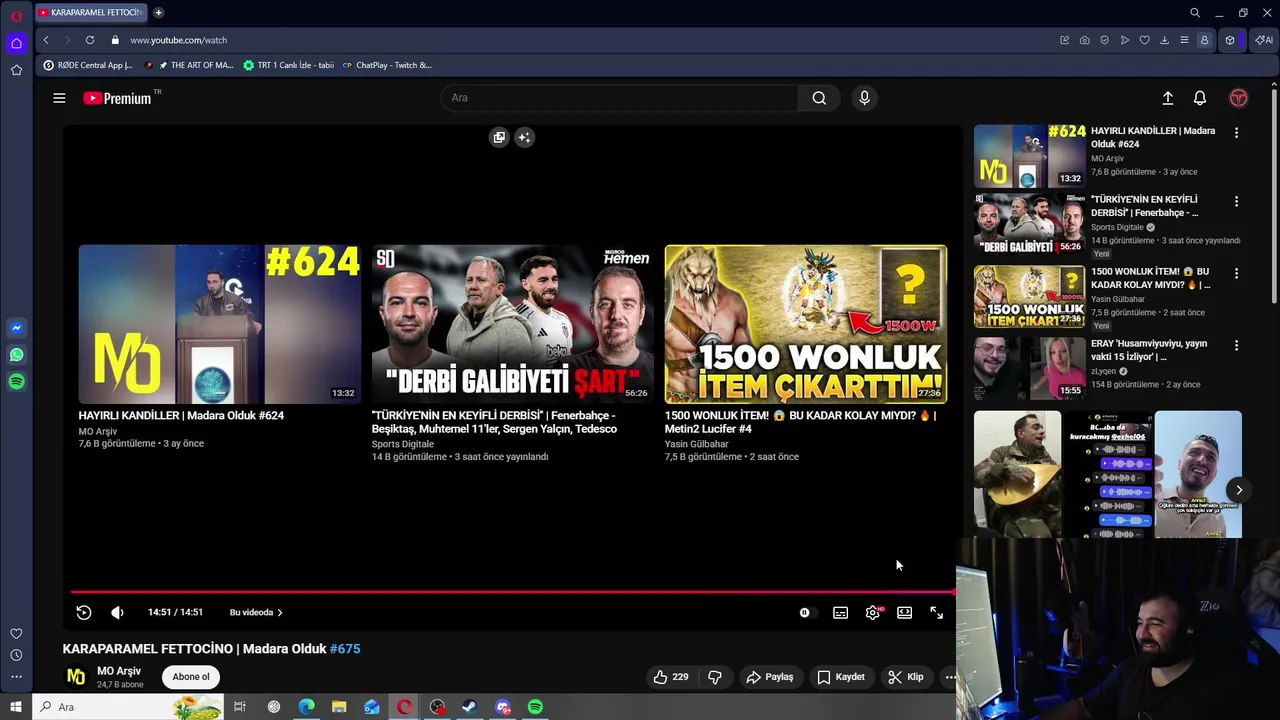The width and height of the screenshot is (1280, 720).
Task: Open options menu for sidebar ERAY Husamviyuviyu video
Action: (x=1236, y=345)
